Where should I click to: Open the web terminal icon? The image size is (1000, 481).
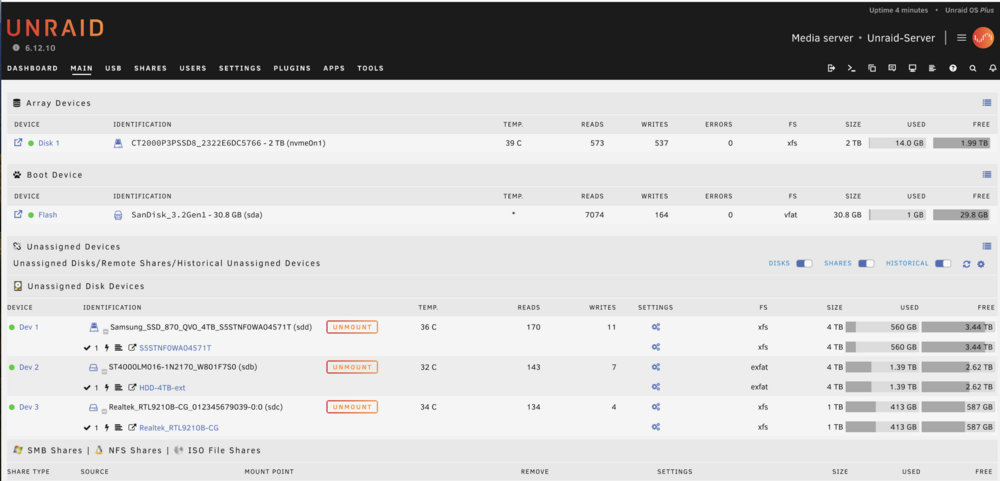(x=851, y=68)
